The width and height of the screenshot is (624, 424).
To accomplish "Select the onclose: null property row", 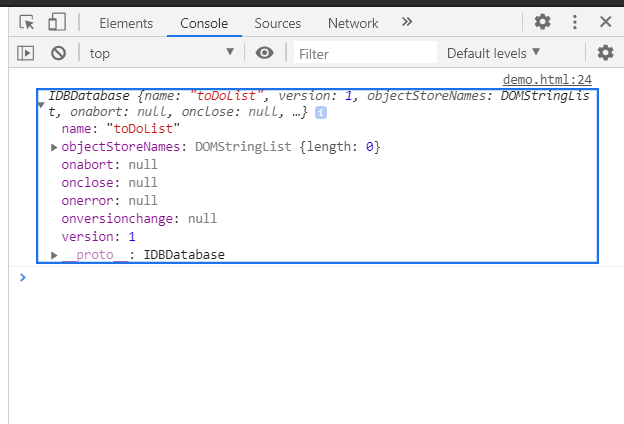I will coord(109,182).
